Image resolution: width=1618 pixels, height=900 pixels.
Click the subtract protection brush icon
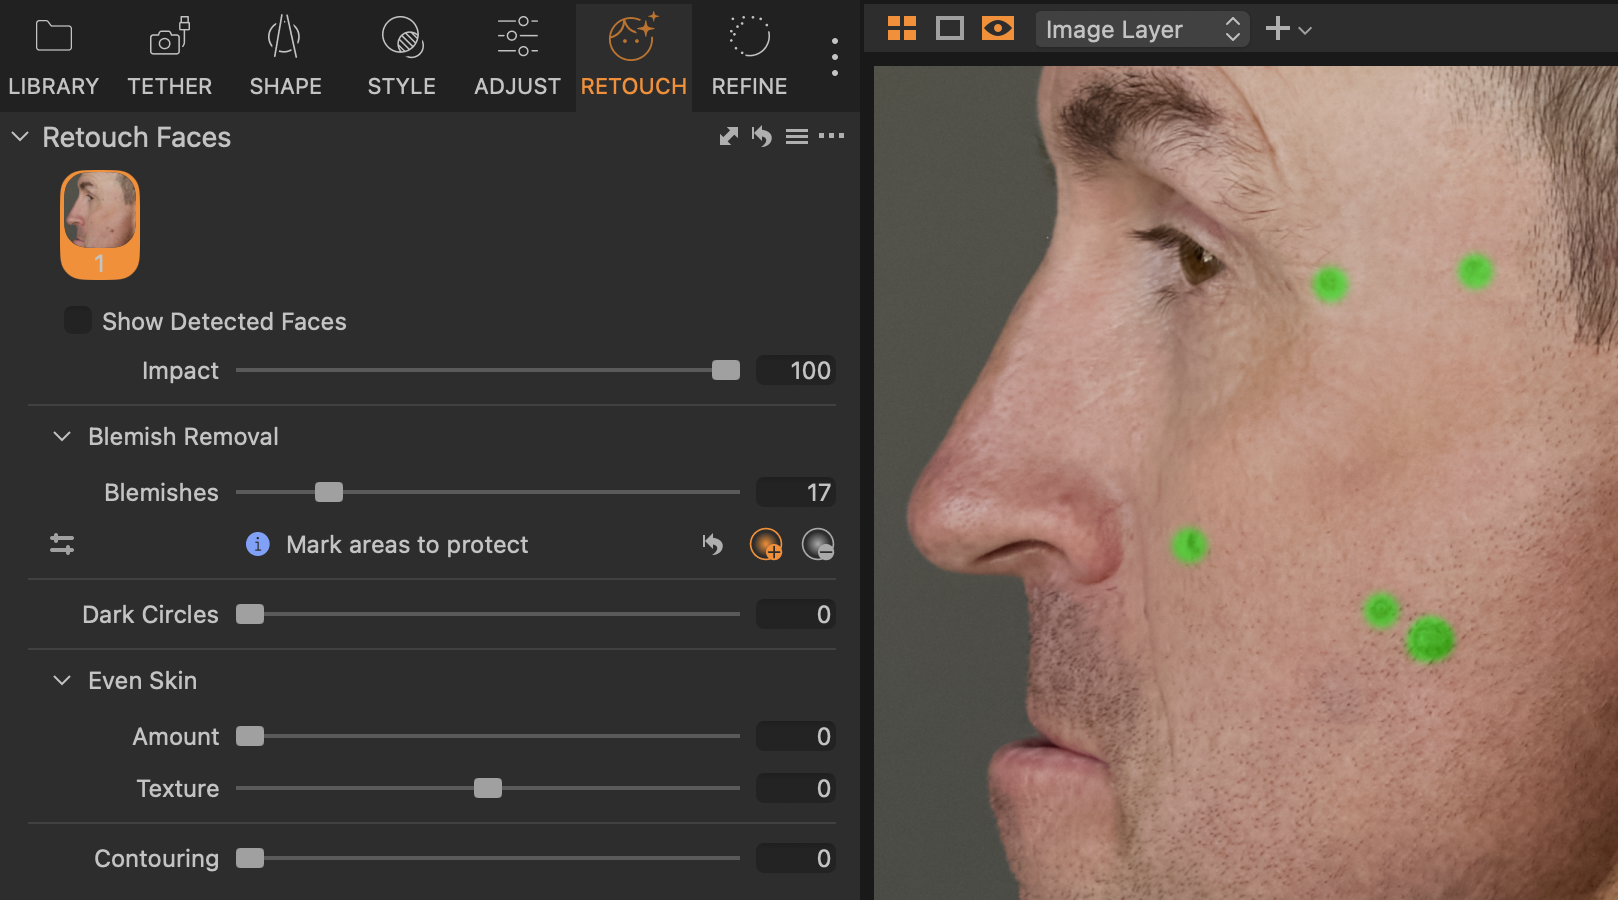click(x=818, y=544)
